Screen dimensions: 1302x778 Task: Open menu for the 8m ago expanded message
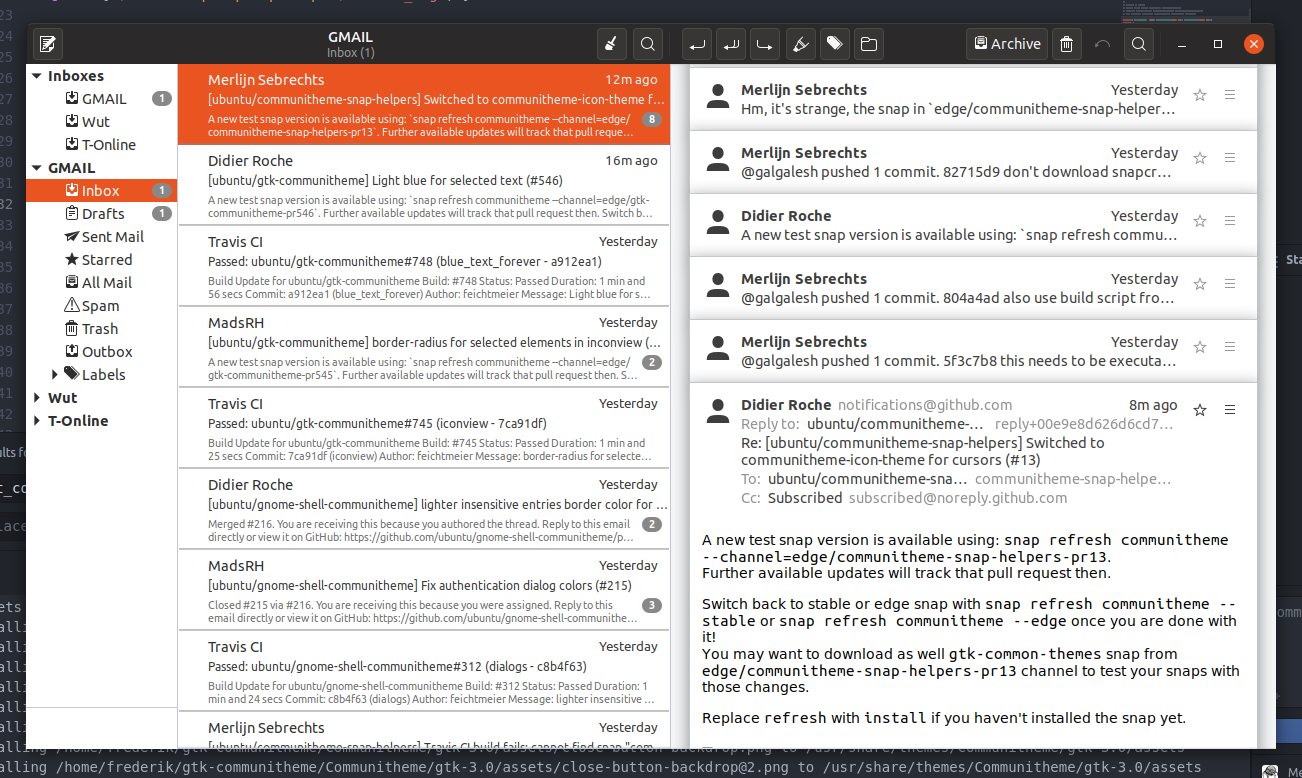[1230, 410]
